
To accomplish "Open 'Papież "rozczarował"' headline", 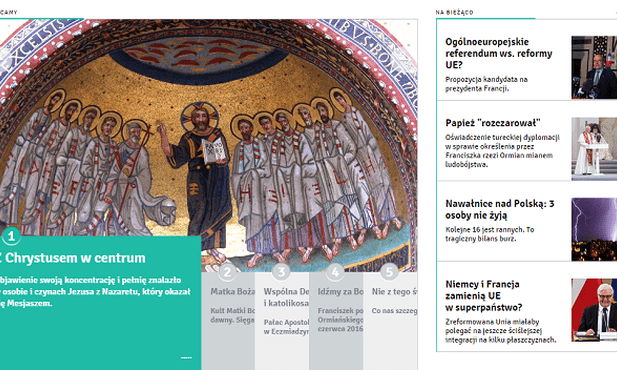I will click(x=493, y=123).
